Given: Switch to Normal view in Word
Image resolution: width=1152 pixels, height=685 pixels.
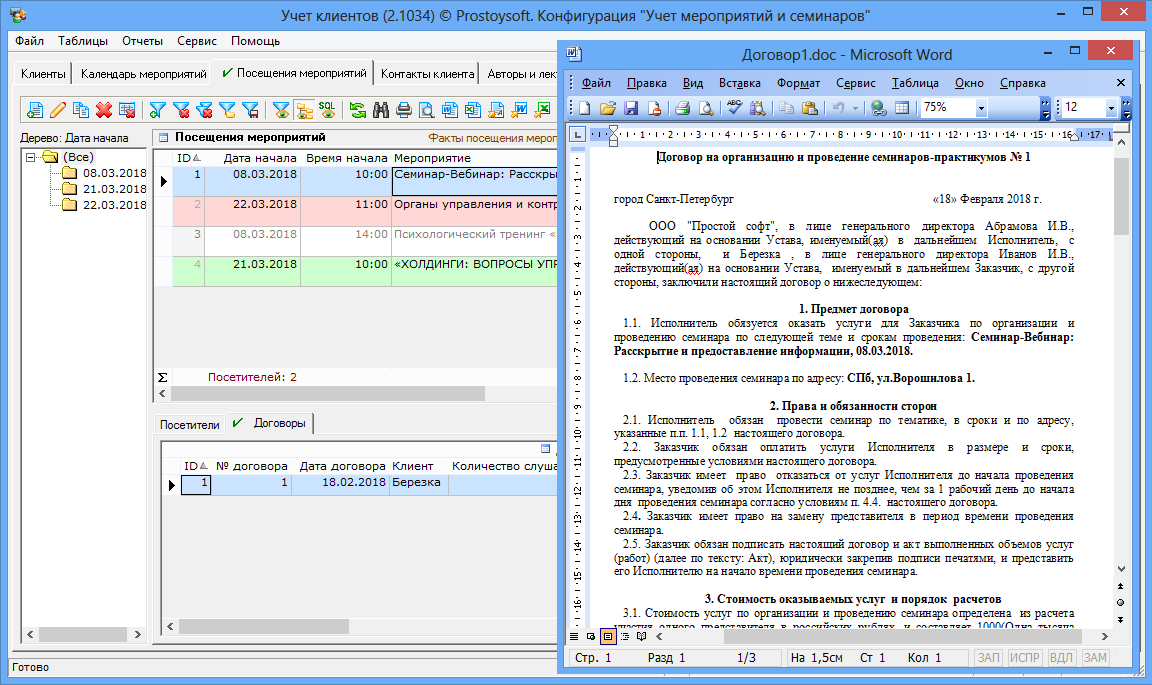Looking at the screenshot, I should pos(575,636).
